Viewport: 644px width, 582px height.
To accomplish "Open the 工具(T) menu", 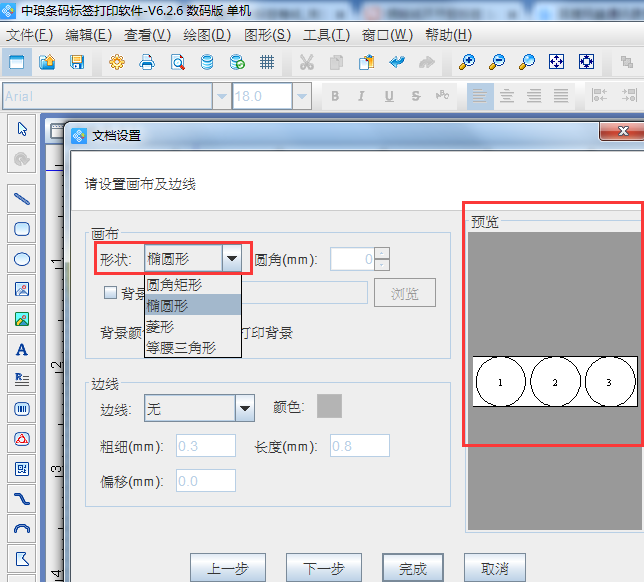I will tap(326, 34).
